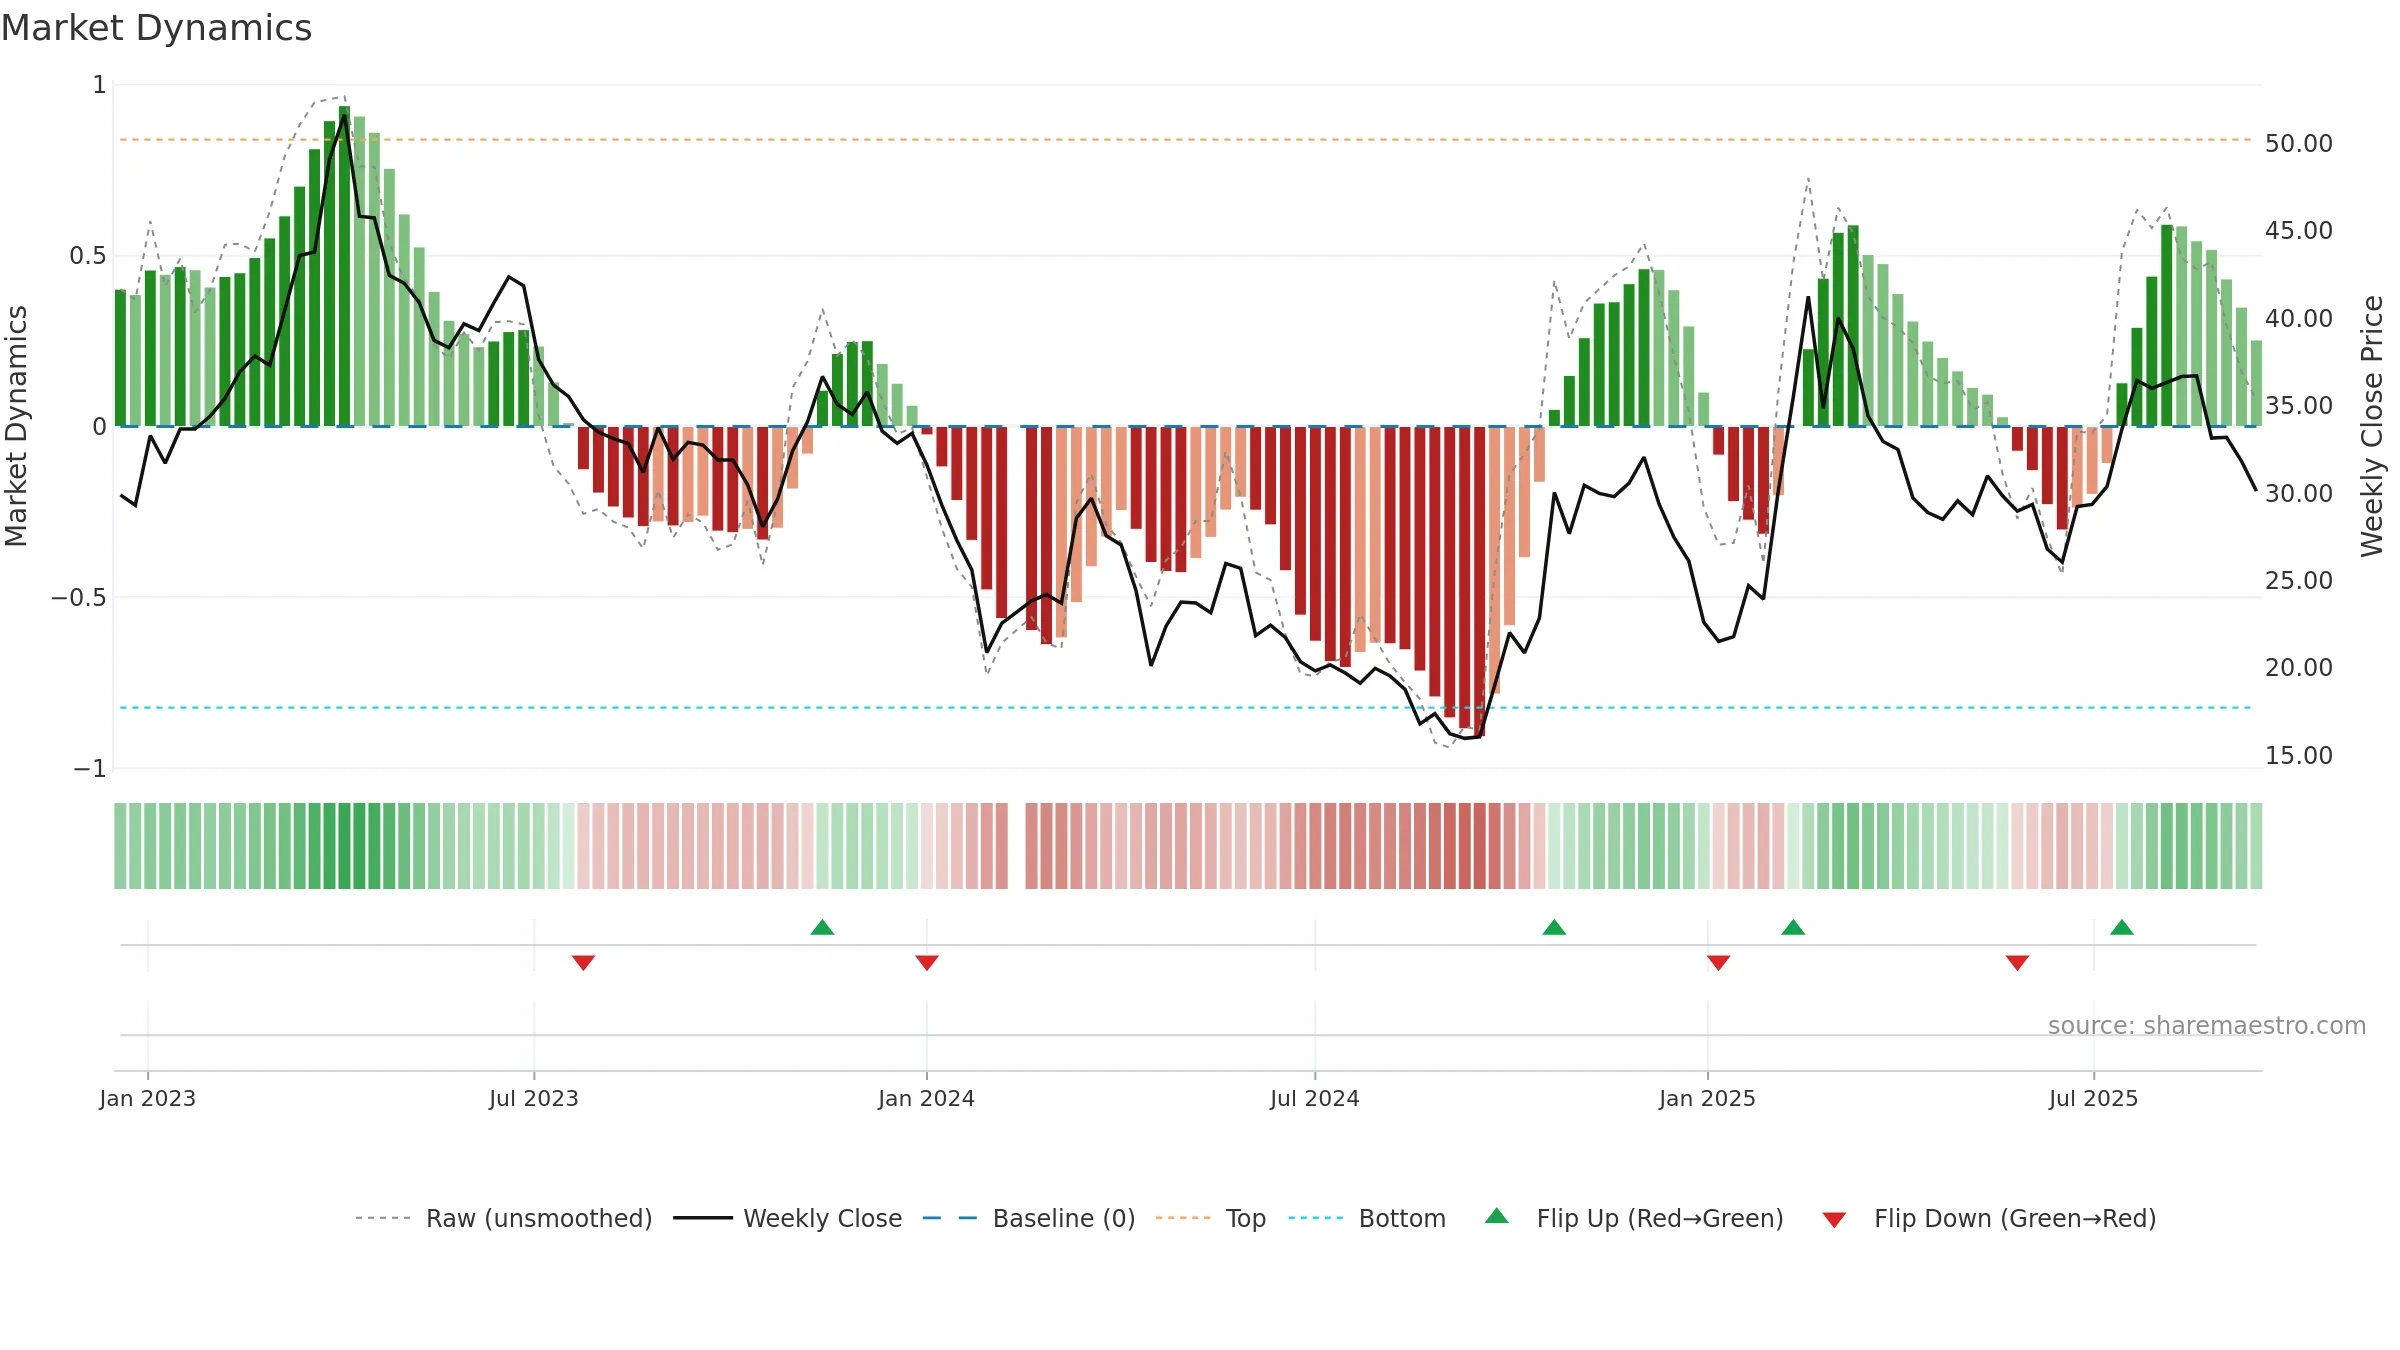2400x1350 pixels.
Task: Select the flip-down marker after Jul 2023
Action: point(583,963)
